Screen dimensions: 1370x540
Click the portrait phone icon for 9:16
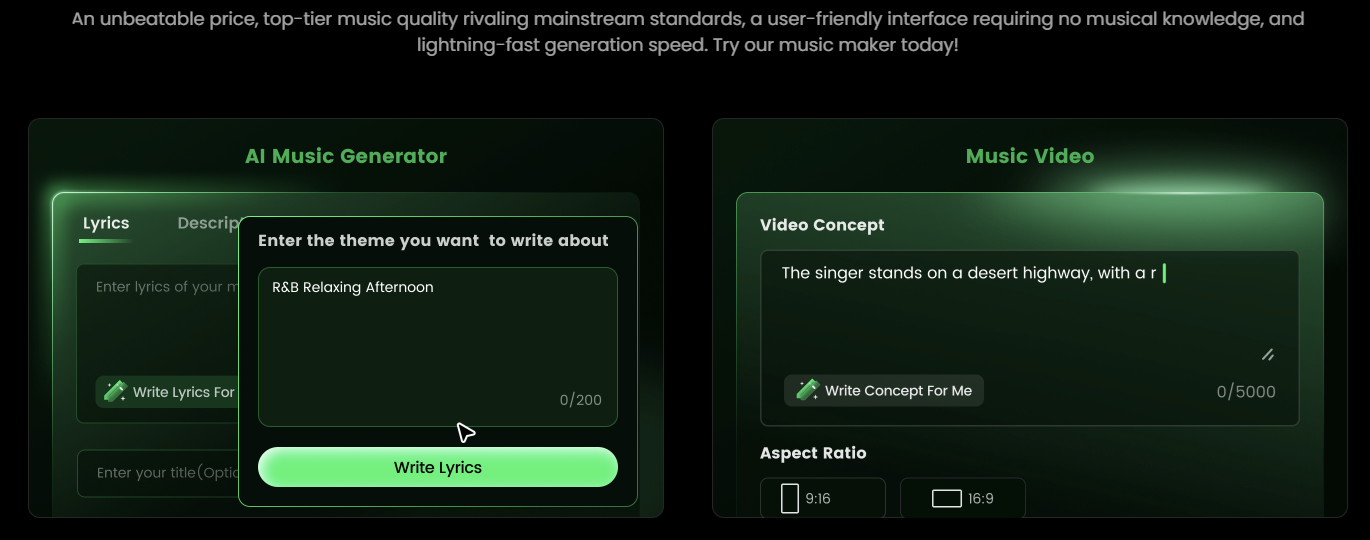[790, 498]
